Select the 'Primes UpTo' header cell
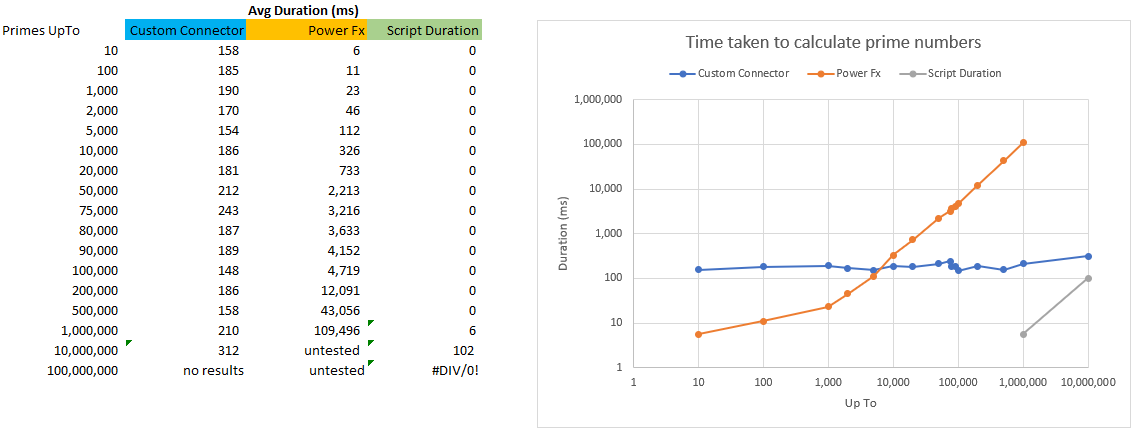Viewport: 1145px width, 434px height. [41, 31]
